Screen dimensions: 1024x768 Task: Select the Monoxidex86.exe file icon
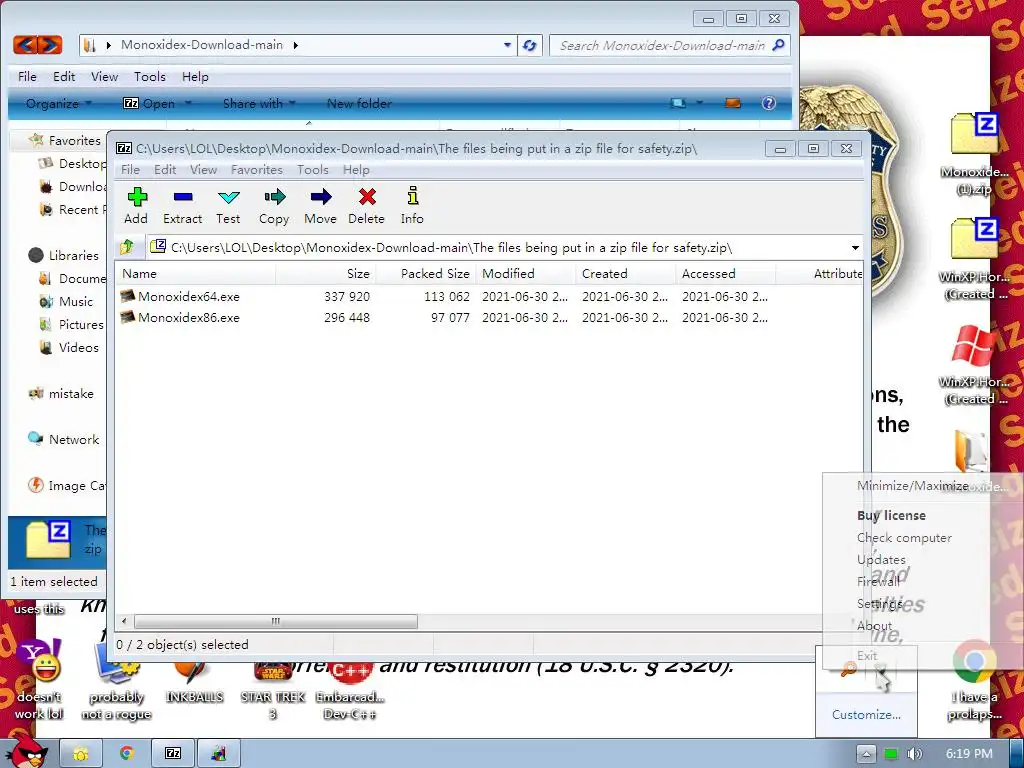127,317
